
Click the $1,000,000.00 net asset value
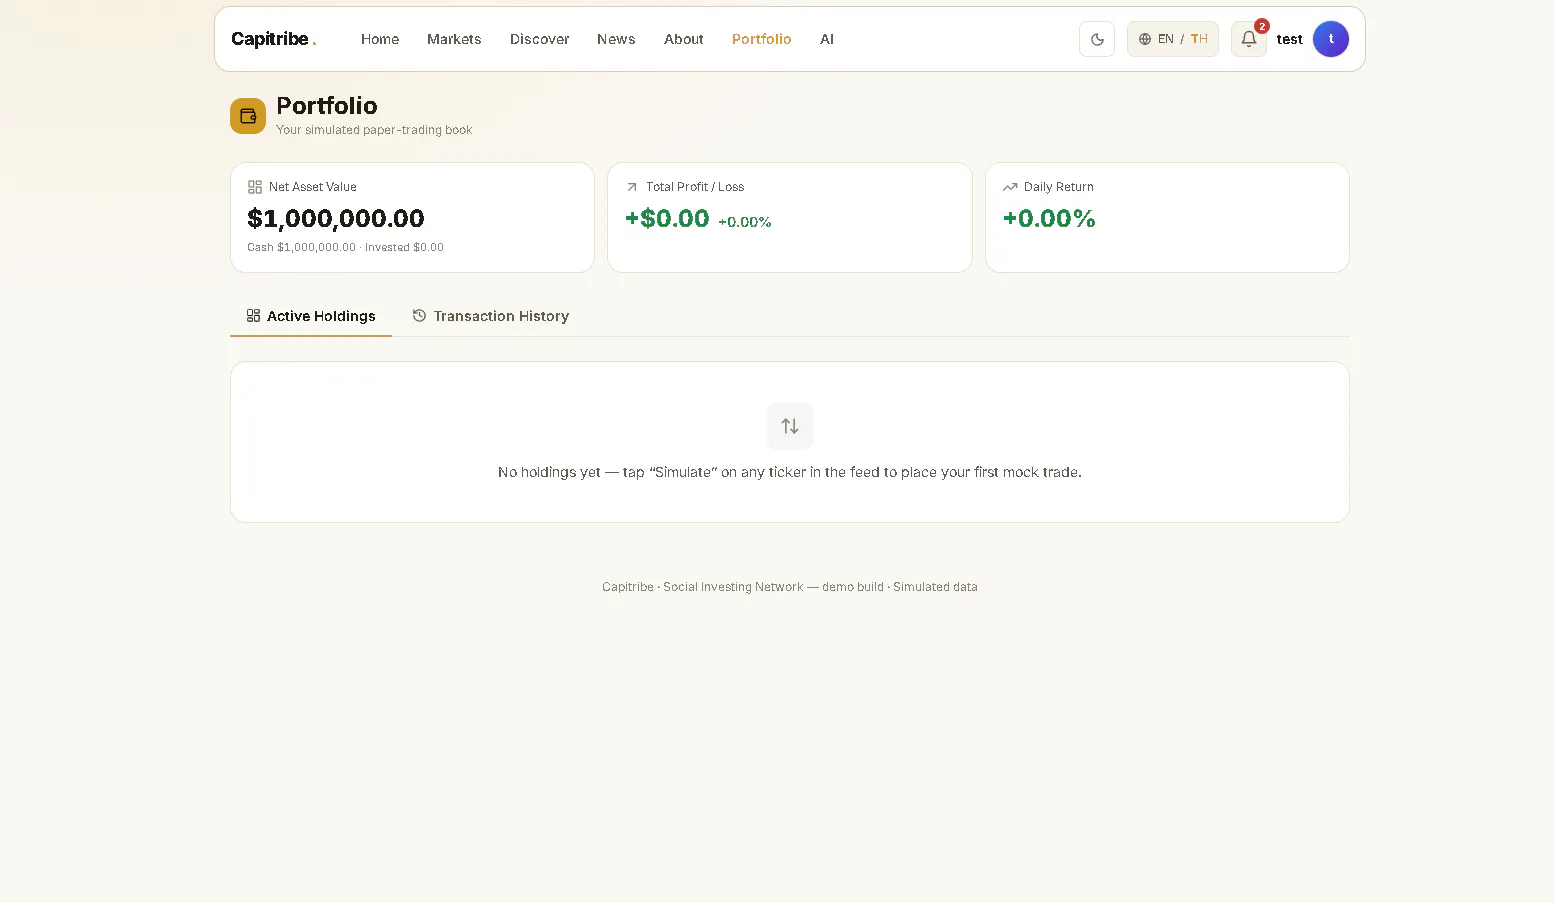click(x=336, y=218)
